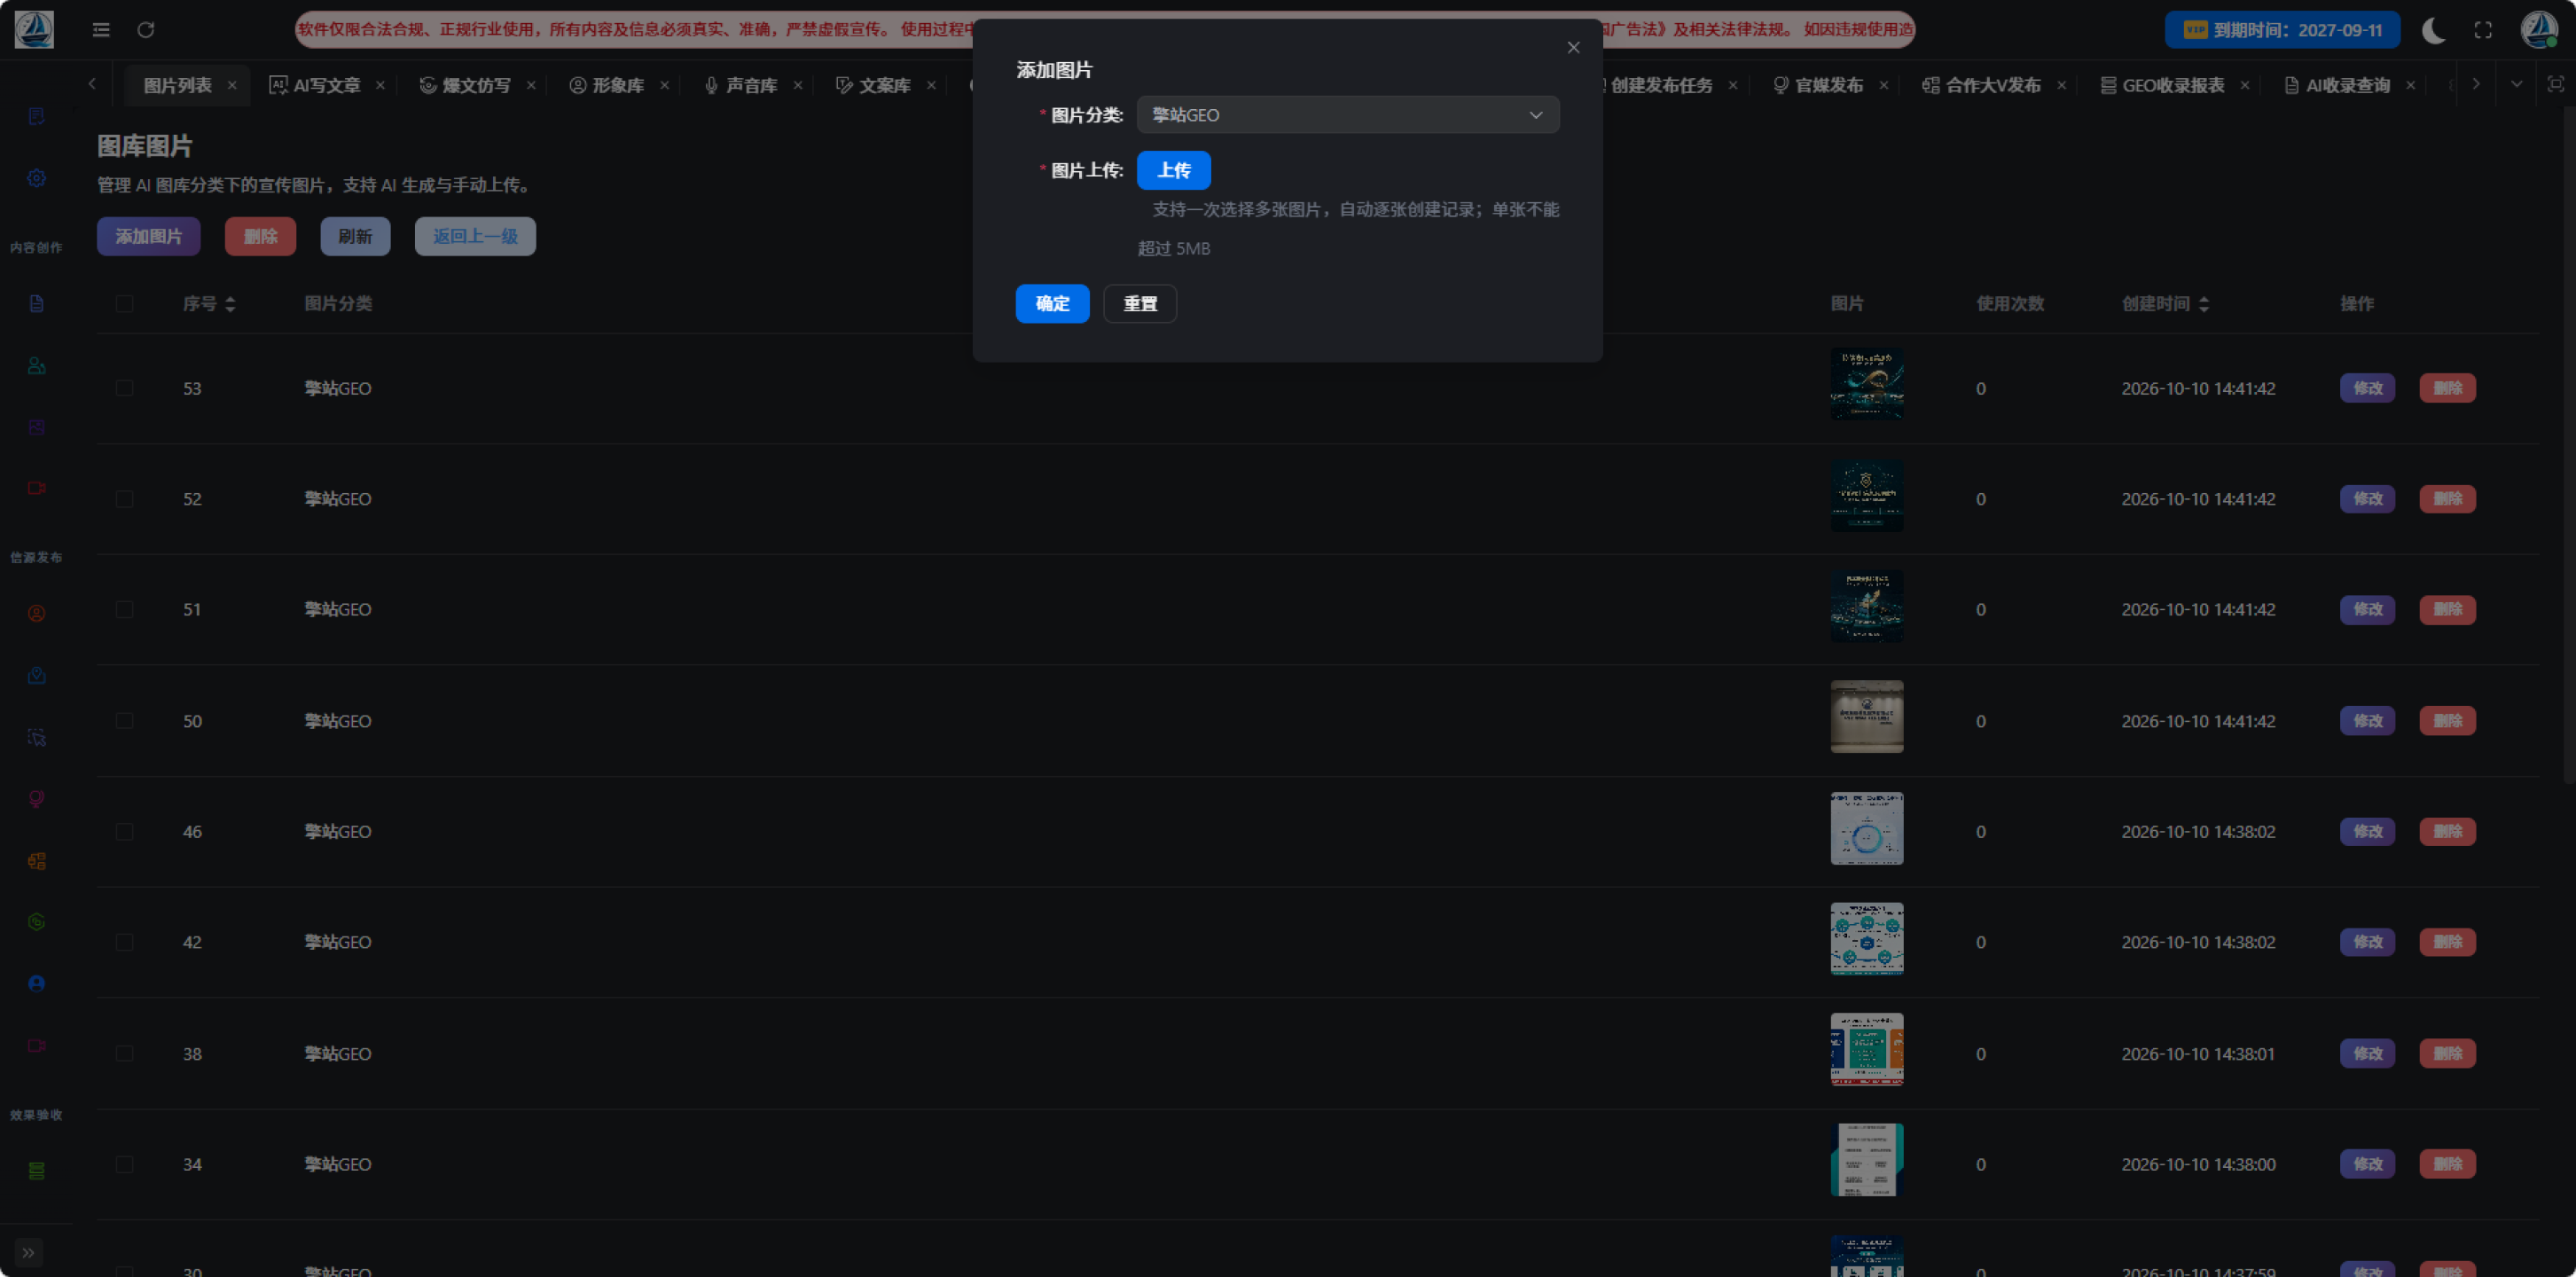Expand the sidebar with double-chevron icon
2576x1277 pixels.
point(28,1252)
